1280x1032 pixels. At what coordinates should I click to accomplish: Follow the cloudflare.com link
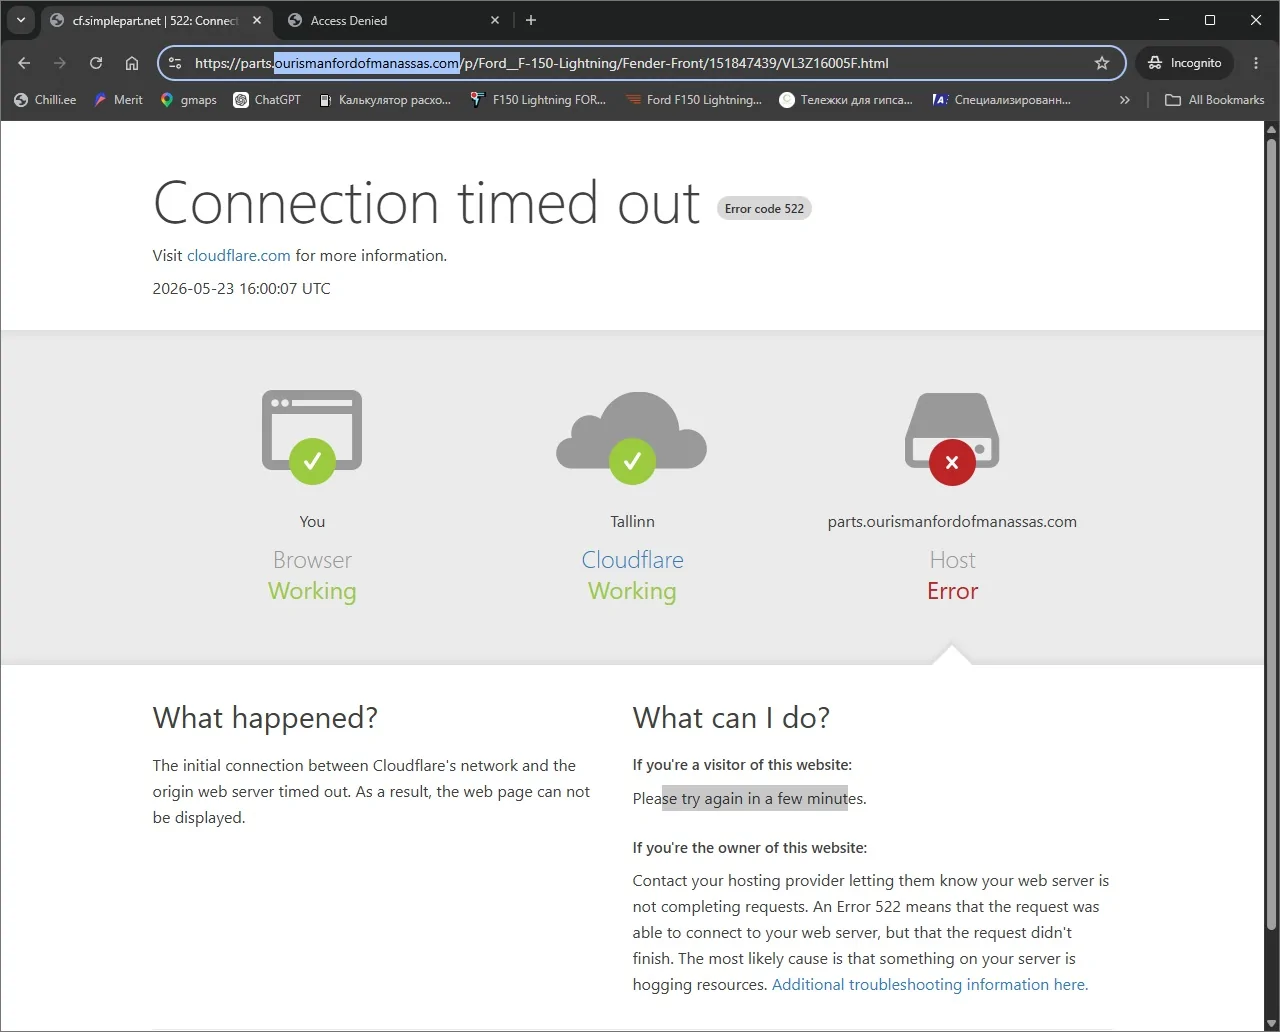tap(239, 256)
